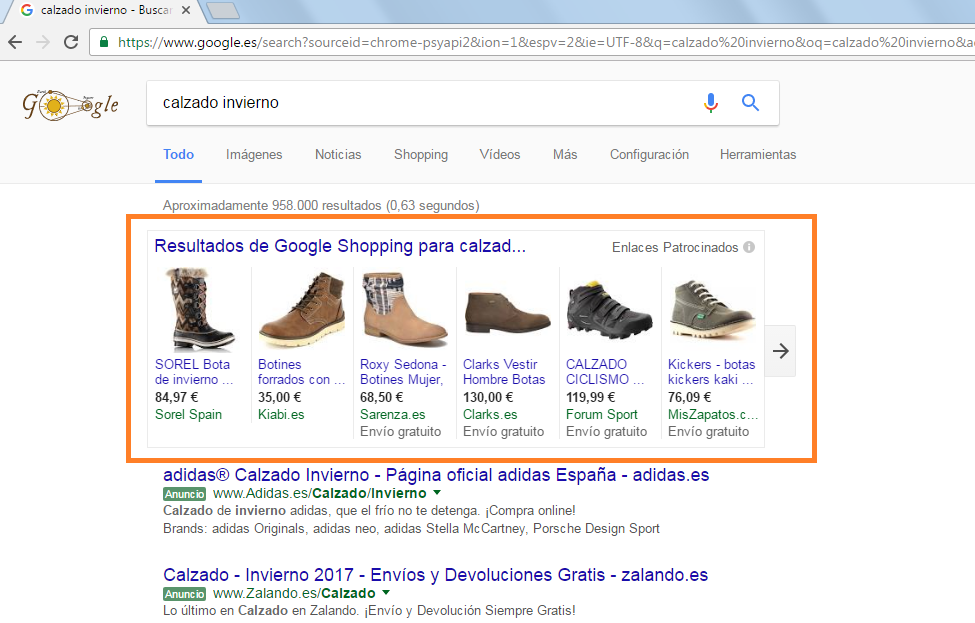The image size is (975, 623).
Task: Click the 76,09 € price
Action: [690, 397]
